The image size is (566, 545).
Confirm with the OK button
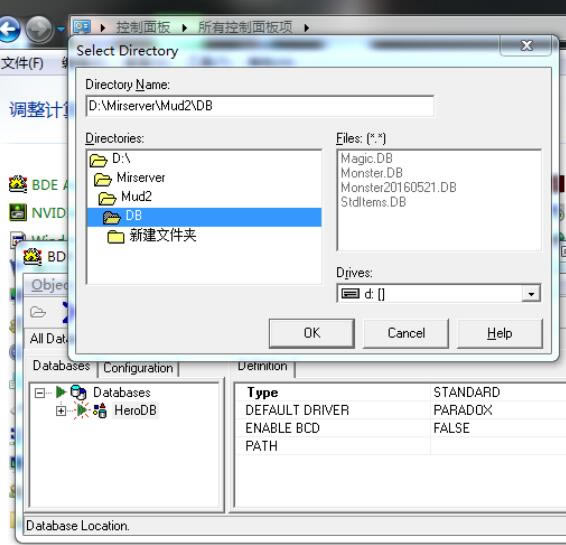click(x=312, y=333)
